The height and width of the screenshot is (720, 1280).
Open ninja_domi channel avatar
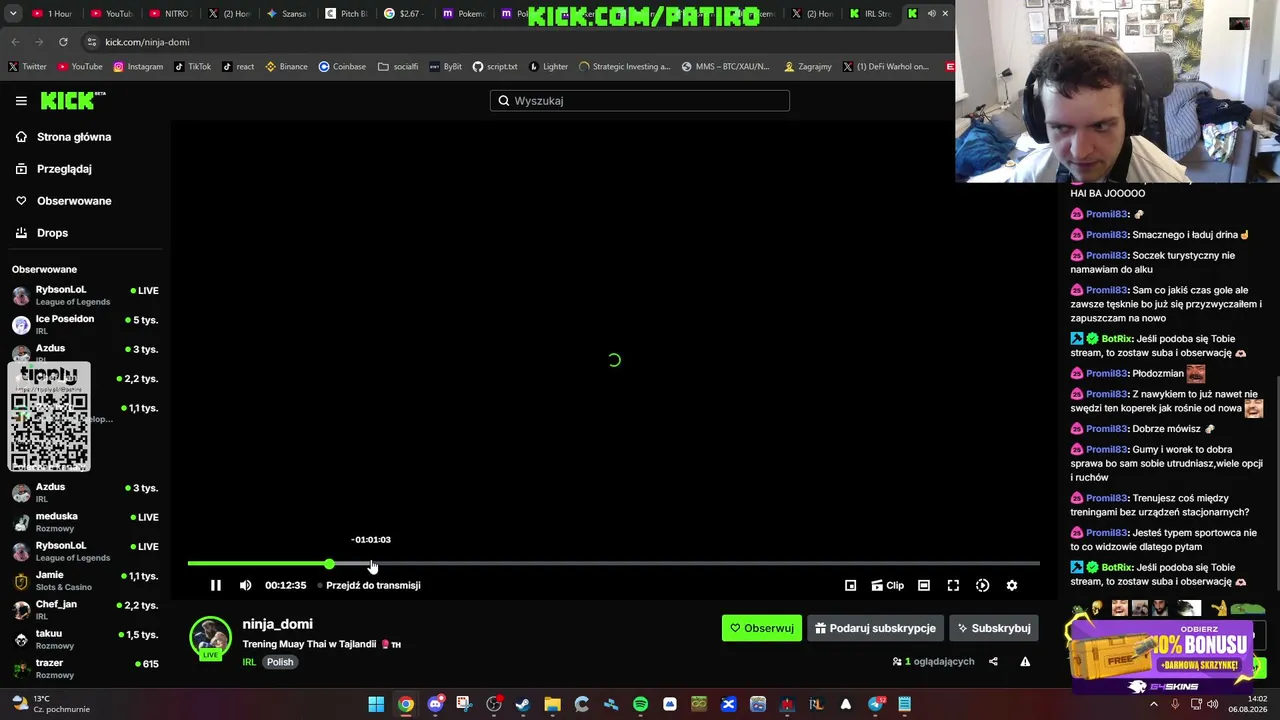click(x=210, y=638)
